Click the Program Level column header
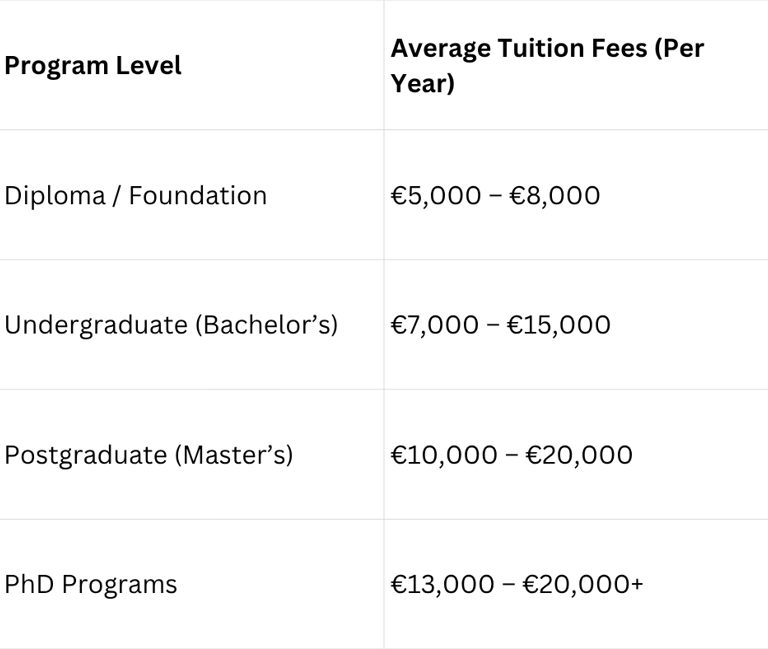 [93, 66]
